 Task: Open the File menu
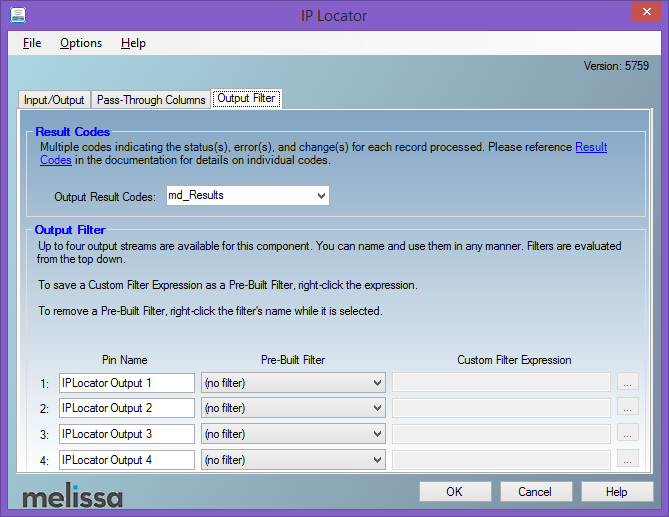click(x=32, y=43)
